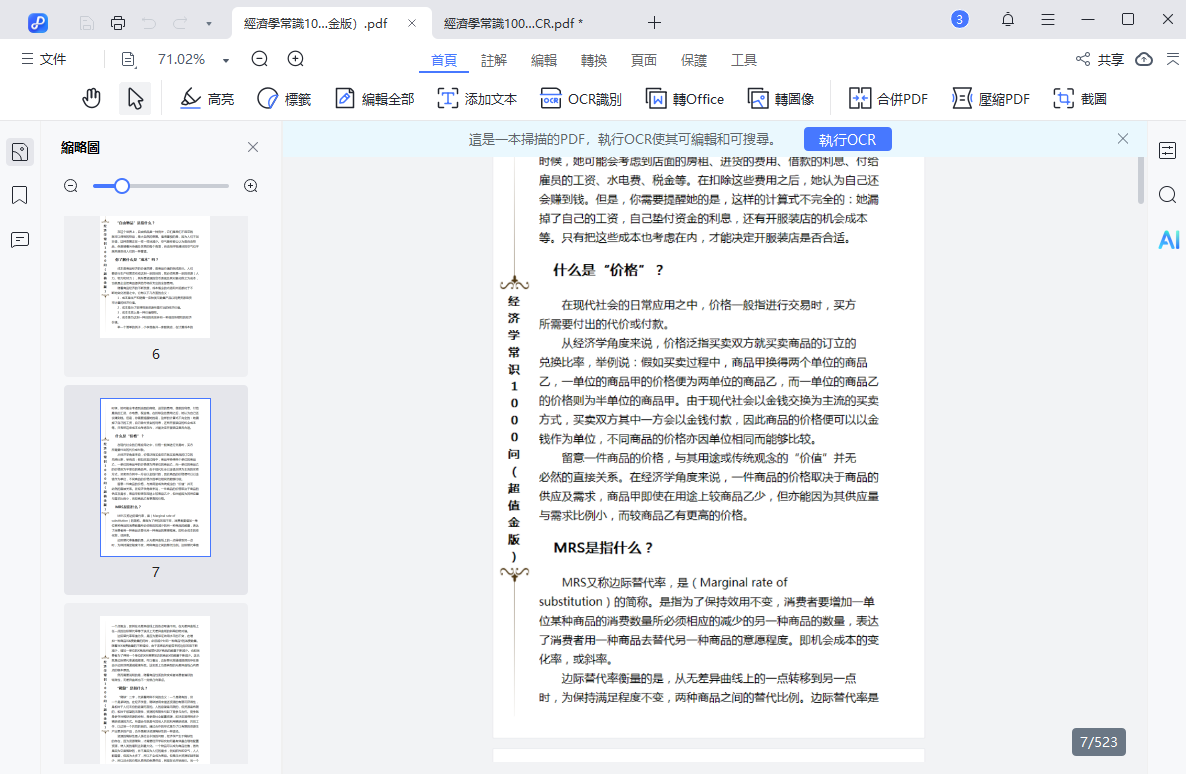Select the 工具 ribbon tab

coord(744,60)
